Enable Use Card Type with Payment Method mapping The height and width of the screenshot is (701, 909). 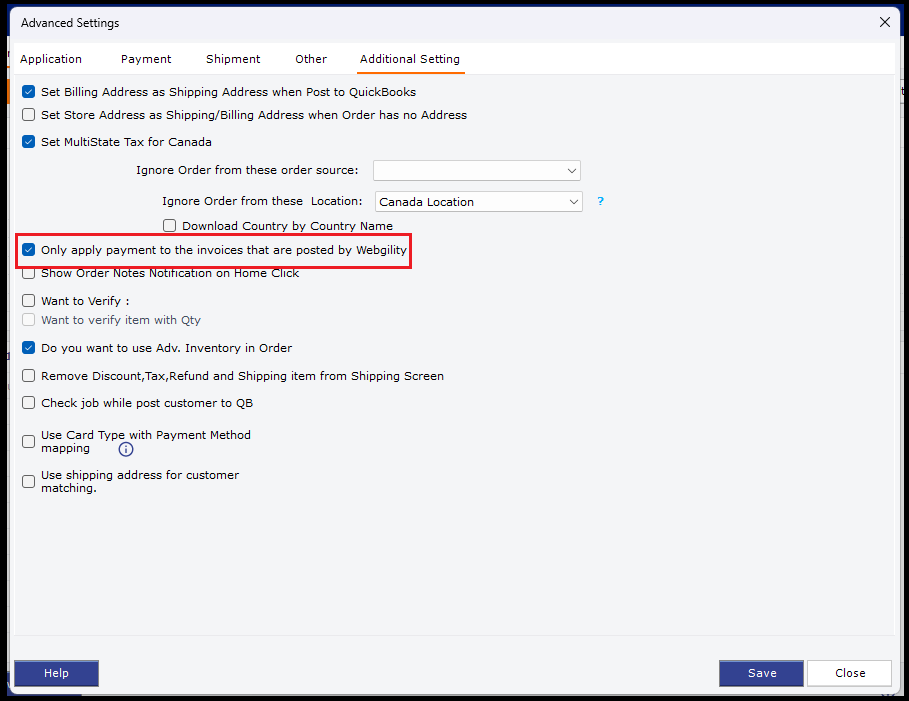click(x=28, y=441)
